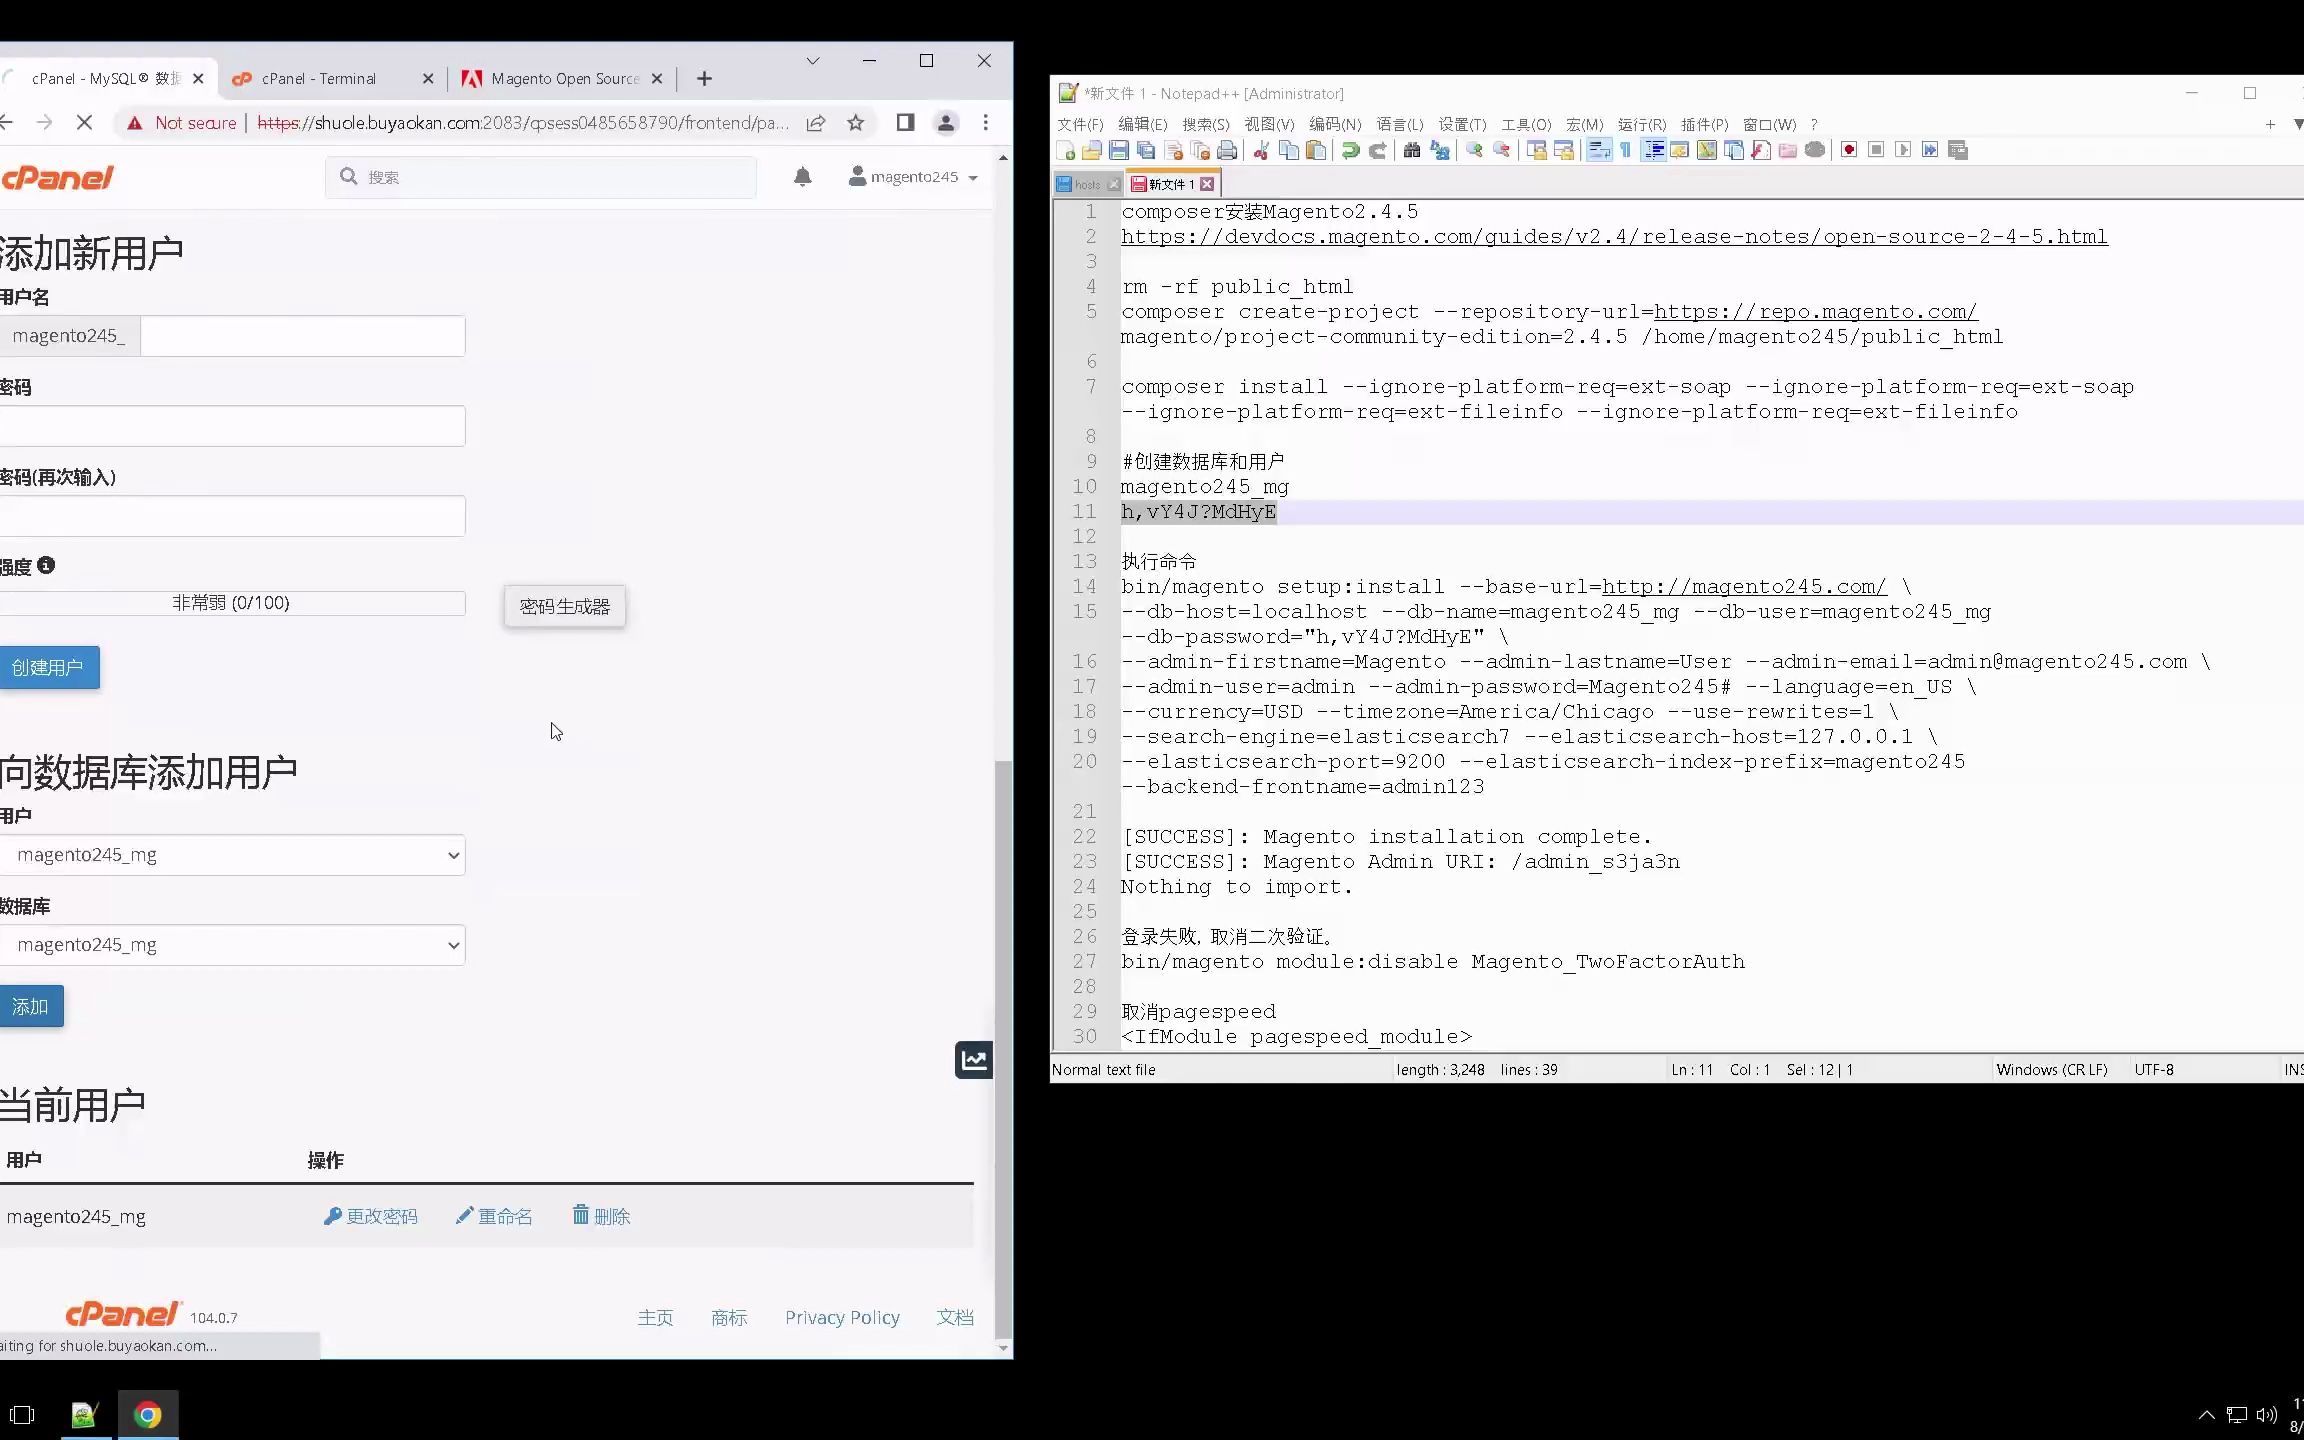Click 删除 for magento245_mg user
2304x1440 pixels.
coord(601,1217)
